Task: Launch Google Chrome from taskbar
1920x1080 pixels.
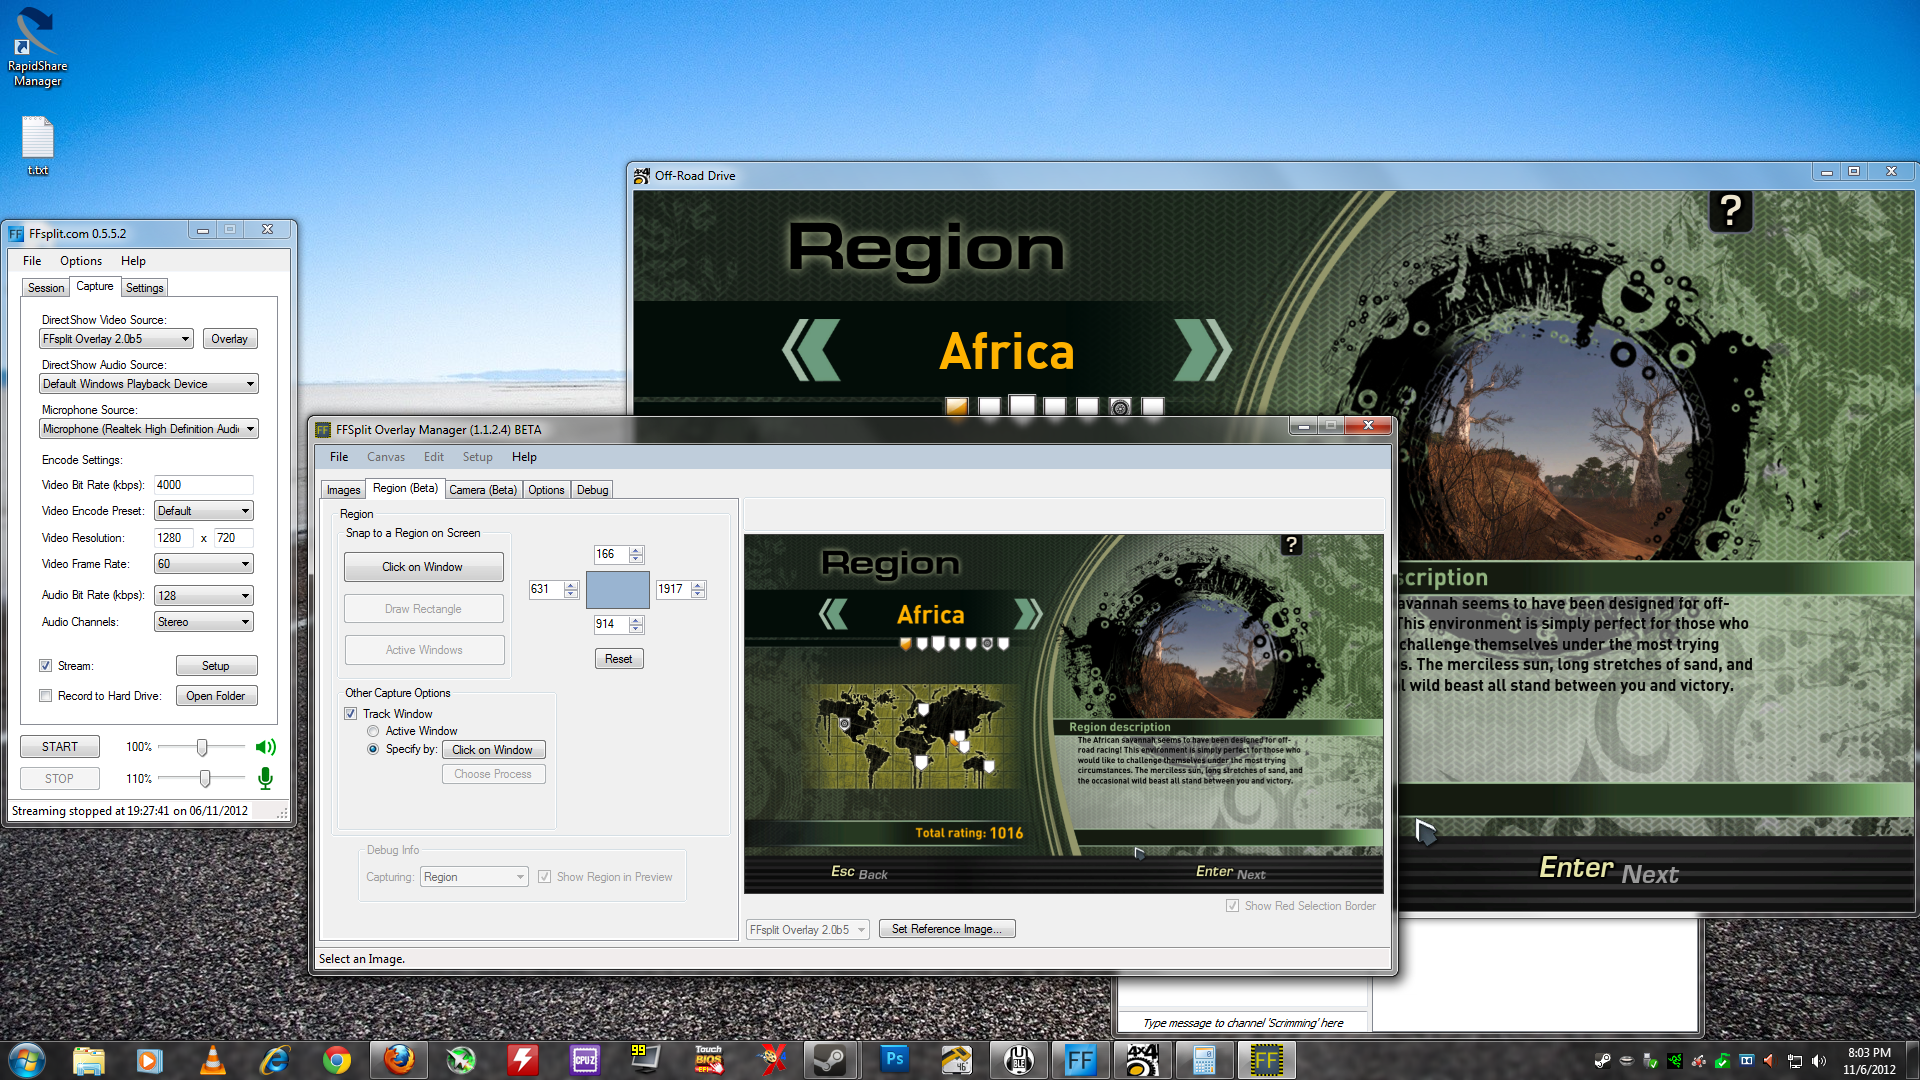Action: 337,1060
